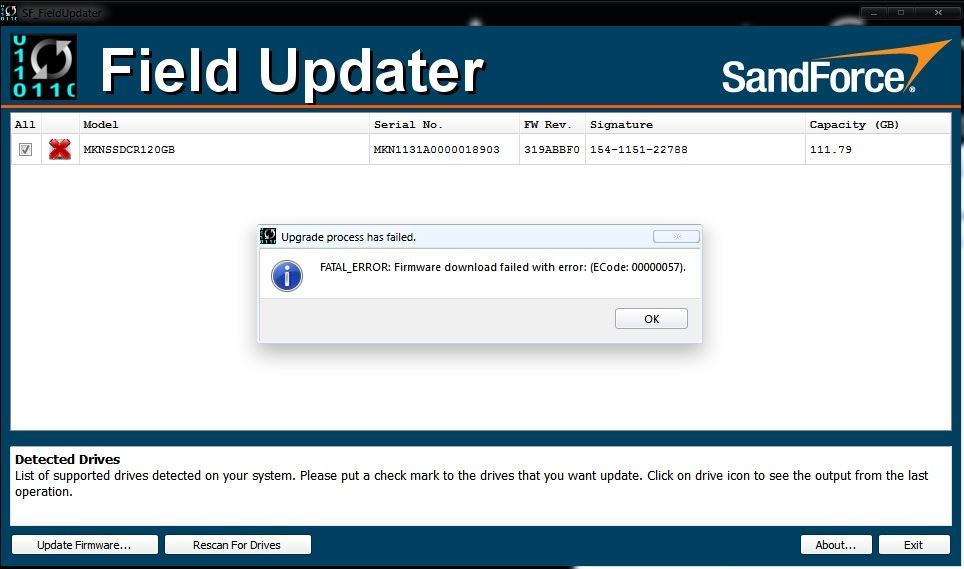The image size is (964, 569).
Task: Click capacity value 111.79
Action: pos(831,149)
